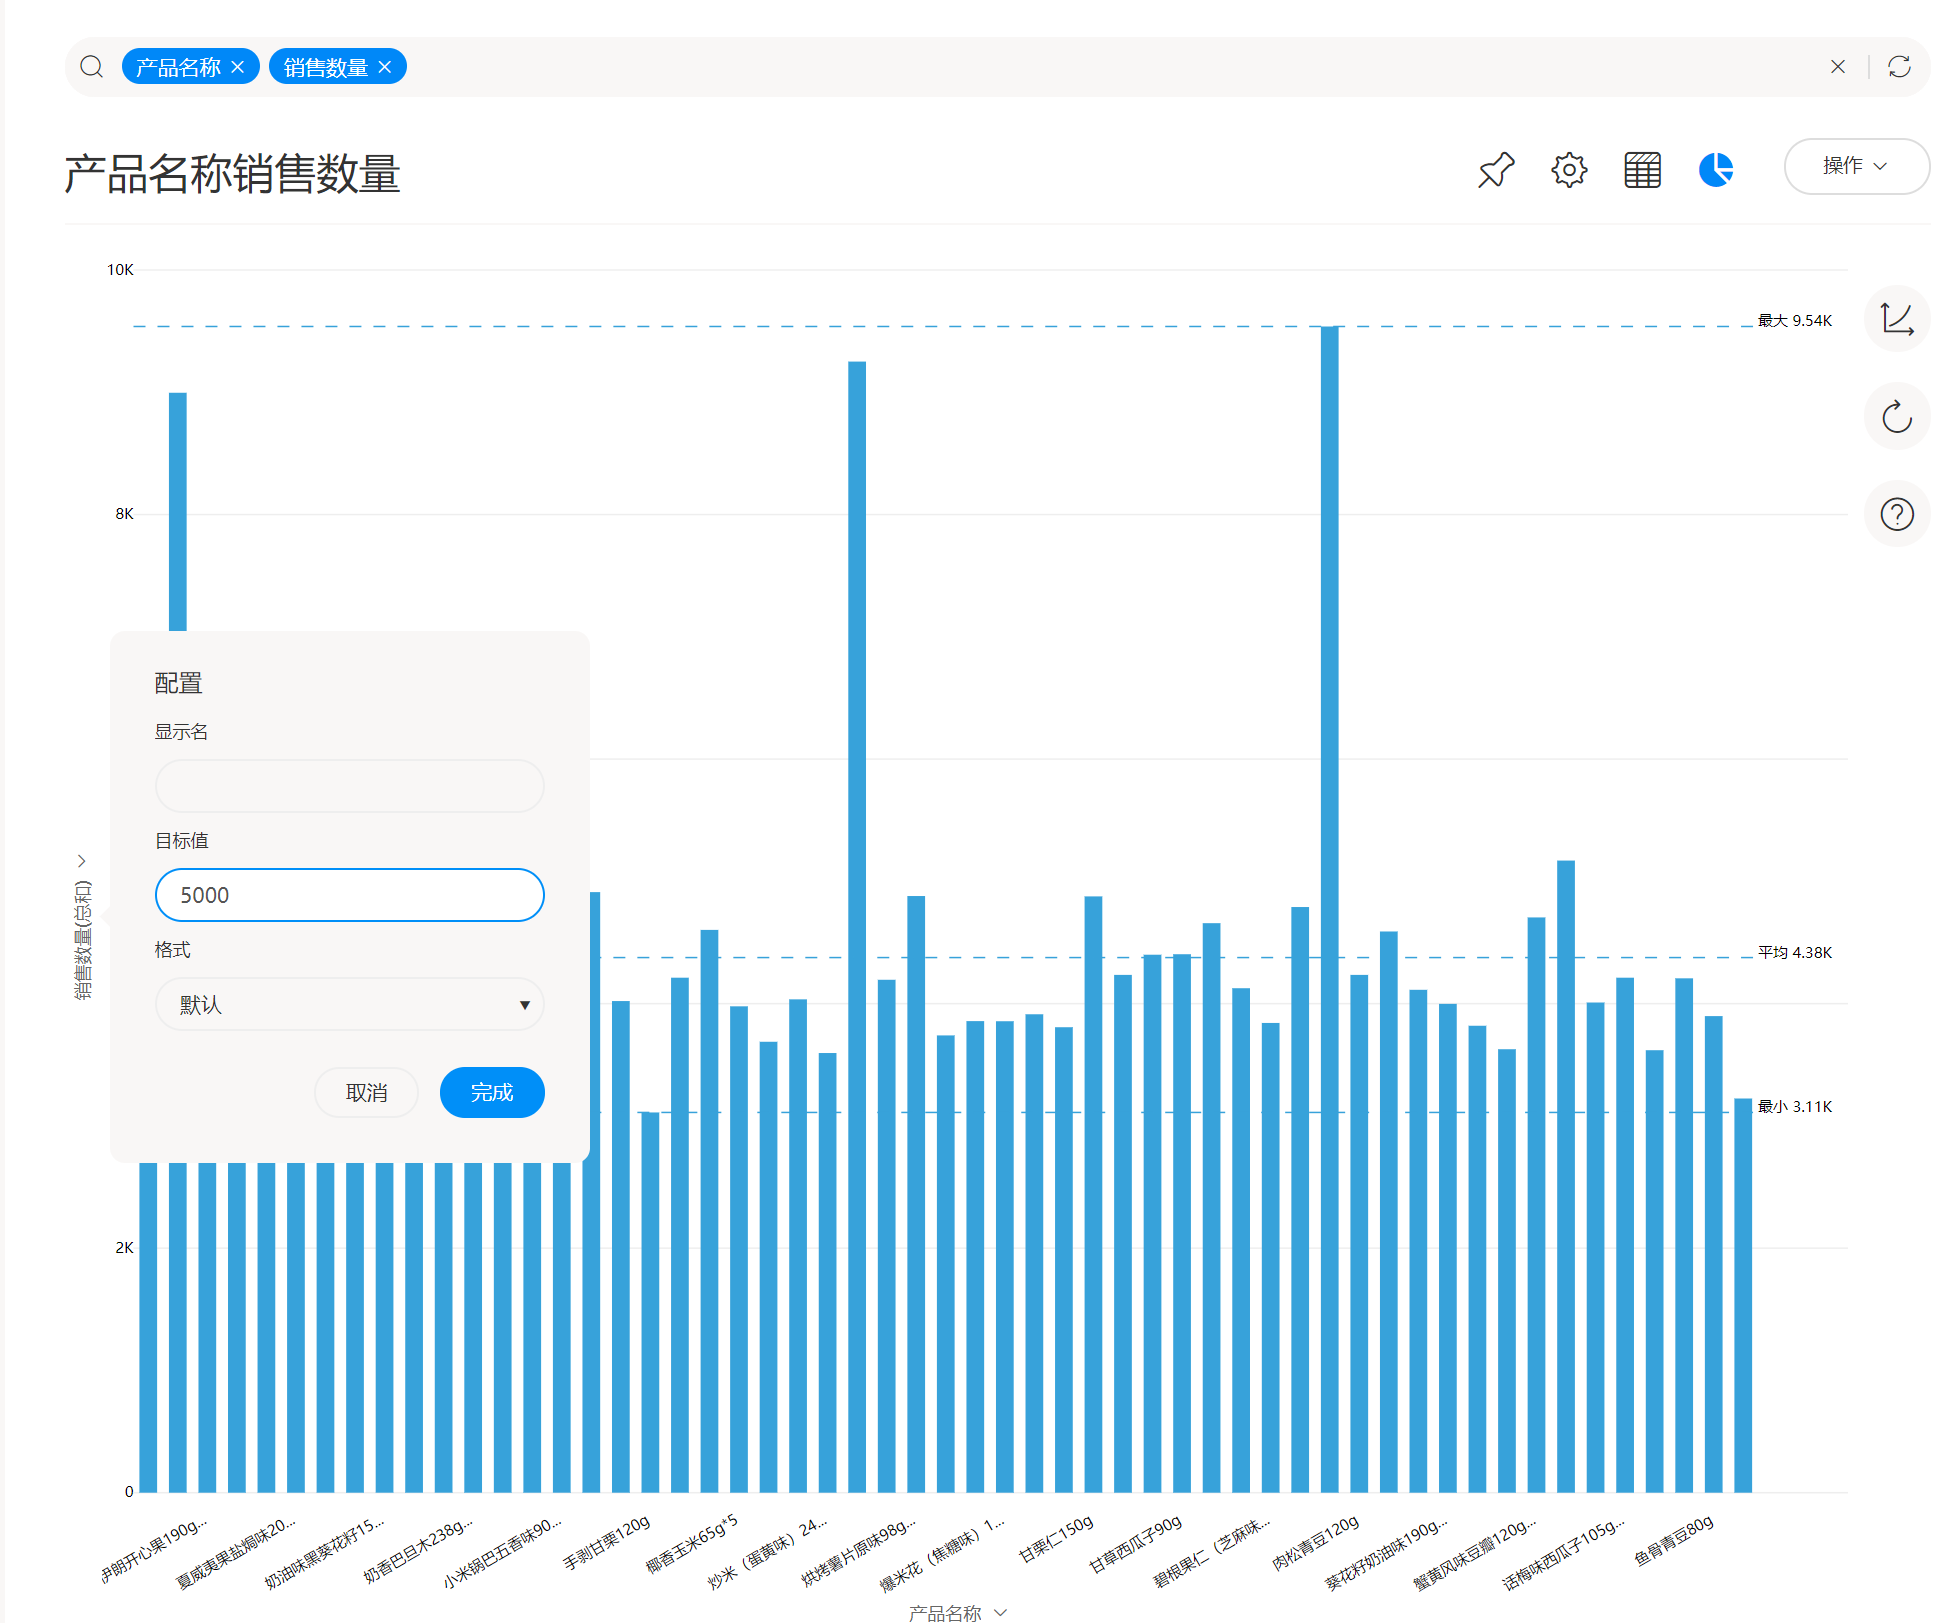Switch to table view icon
This screenshot has width=1960, height=1623.
tap(1642, 170)
